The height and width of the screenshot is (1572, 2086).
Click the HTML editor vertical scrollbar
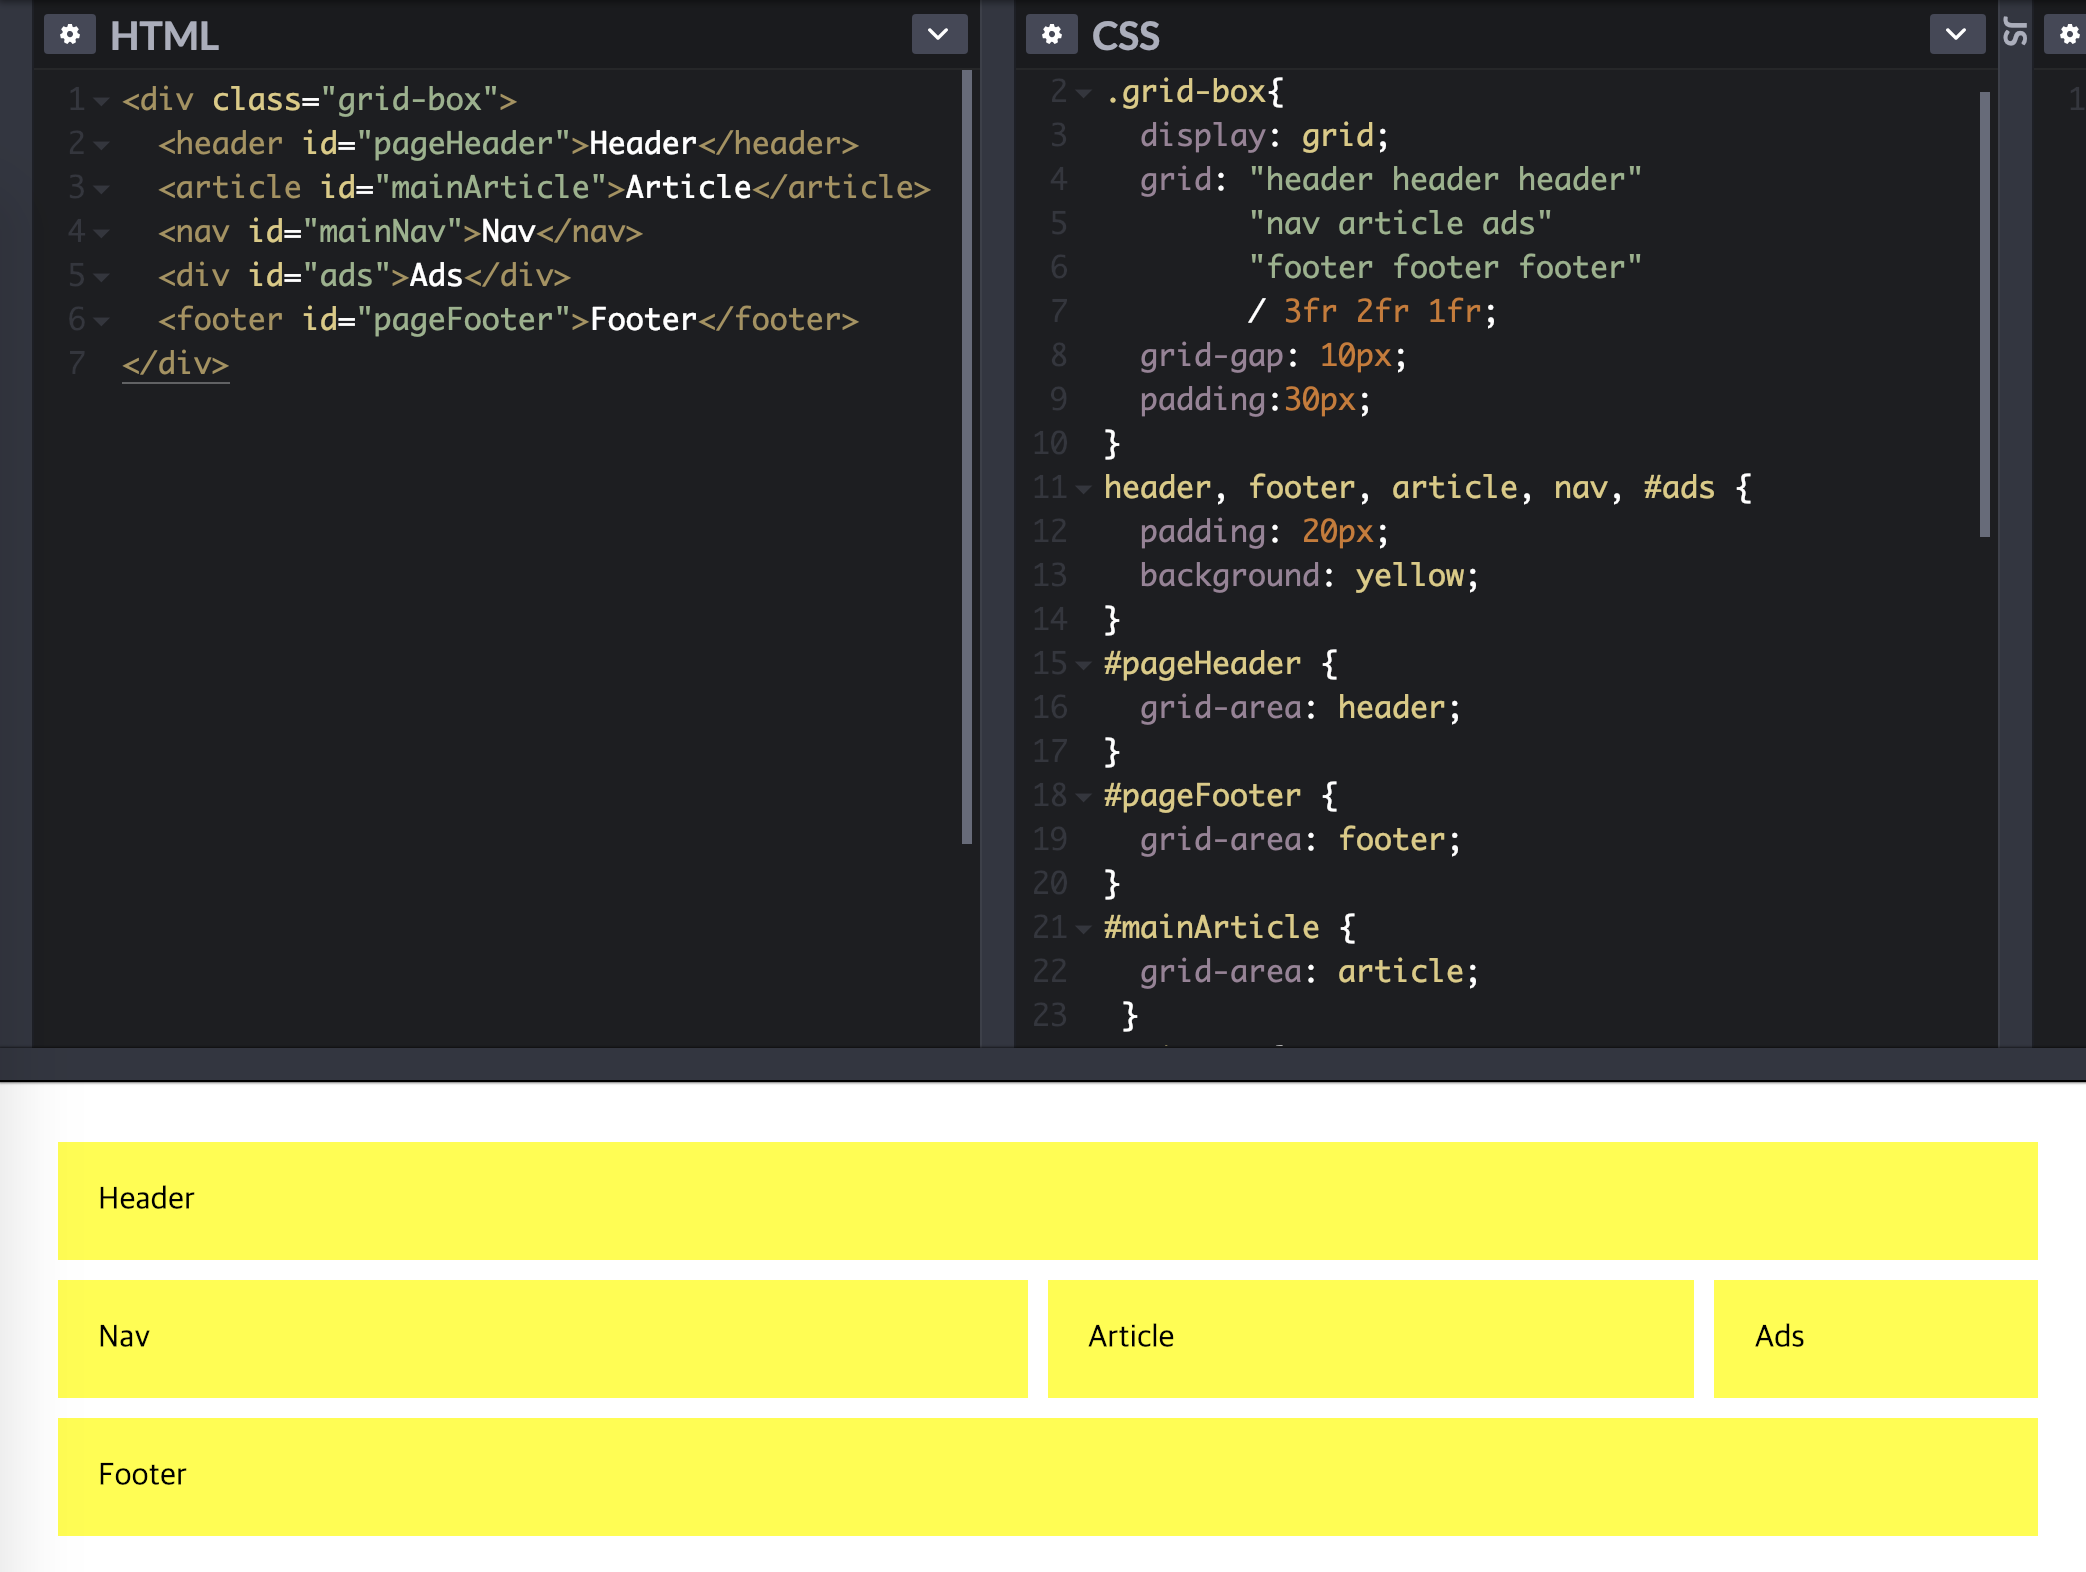[966, 455]
